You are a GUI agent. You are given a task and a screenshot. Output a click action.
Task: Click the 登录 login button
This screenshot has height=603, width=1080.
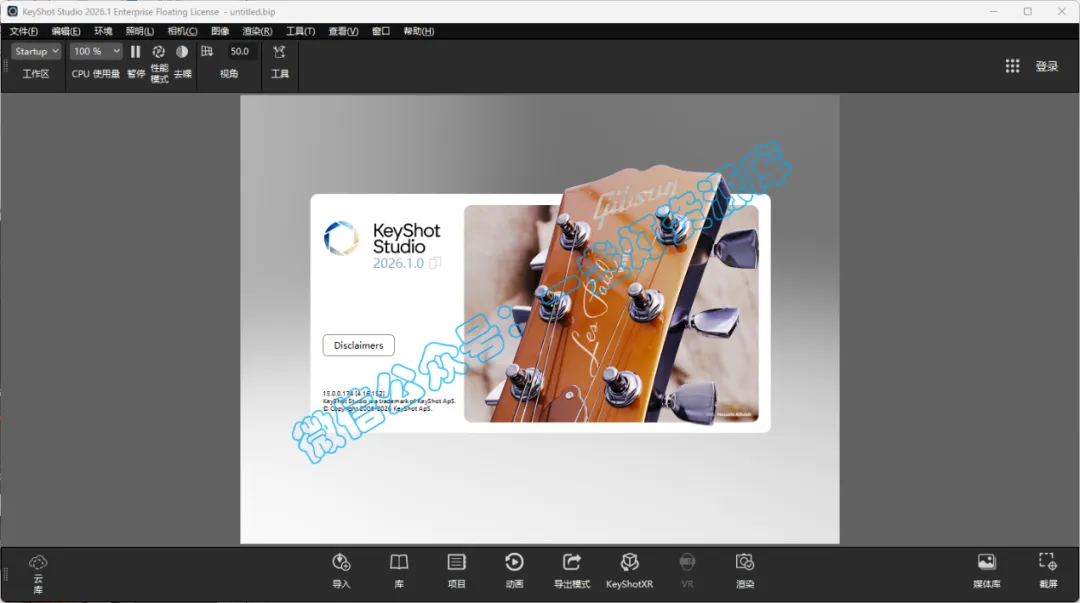tap(1046, 66)
